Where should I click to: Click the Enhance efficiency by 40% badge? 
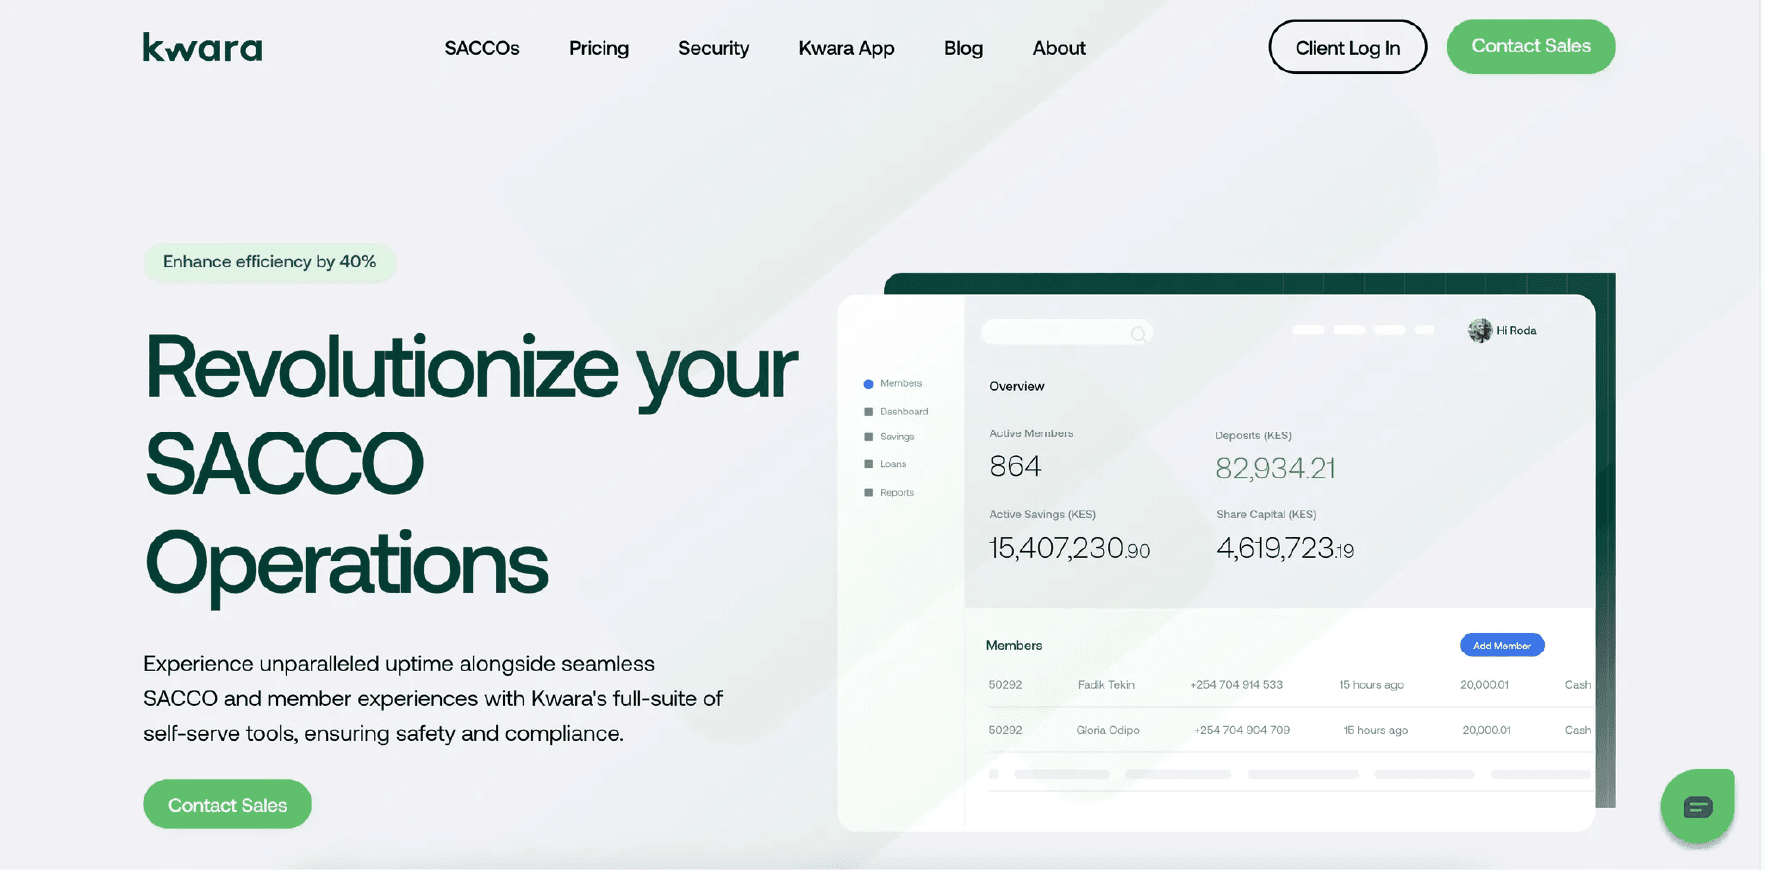[269, 262]
